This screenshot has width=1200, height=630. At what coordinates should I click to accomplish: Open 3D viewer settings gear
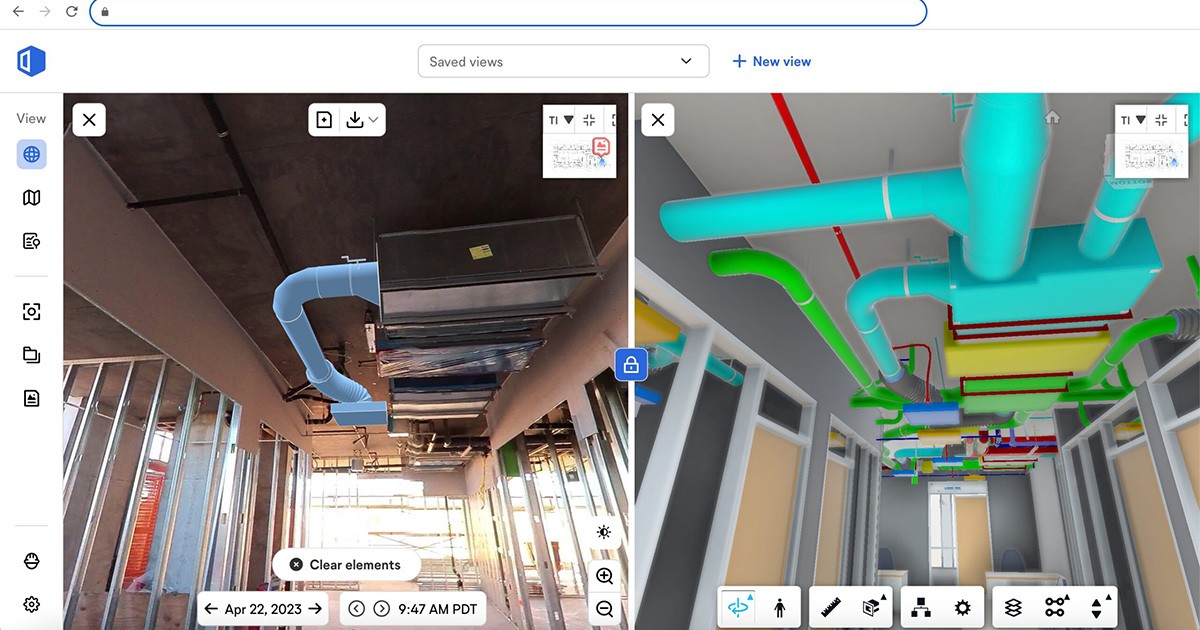(x=962, y=607)
